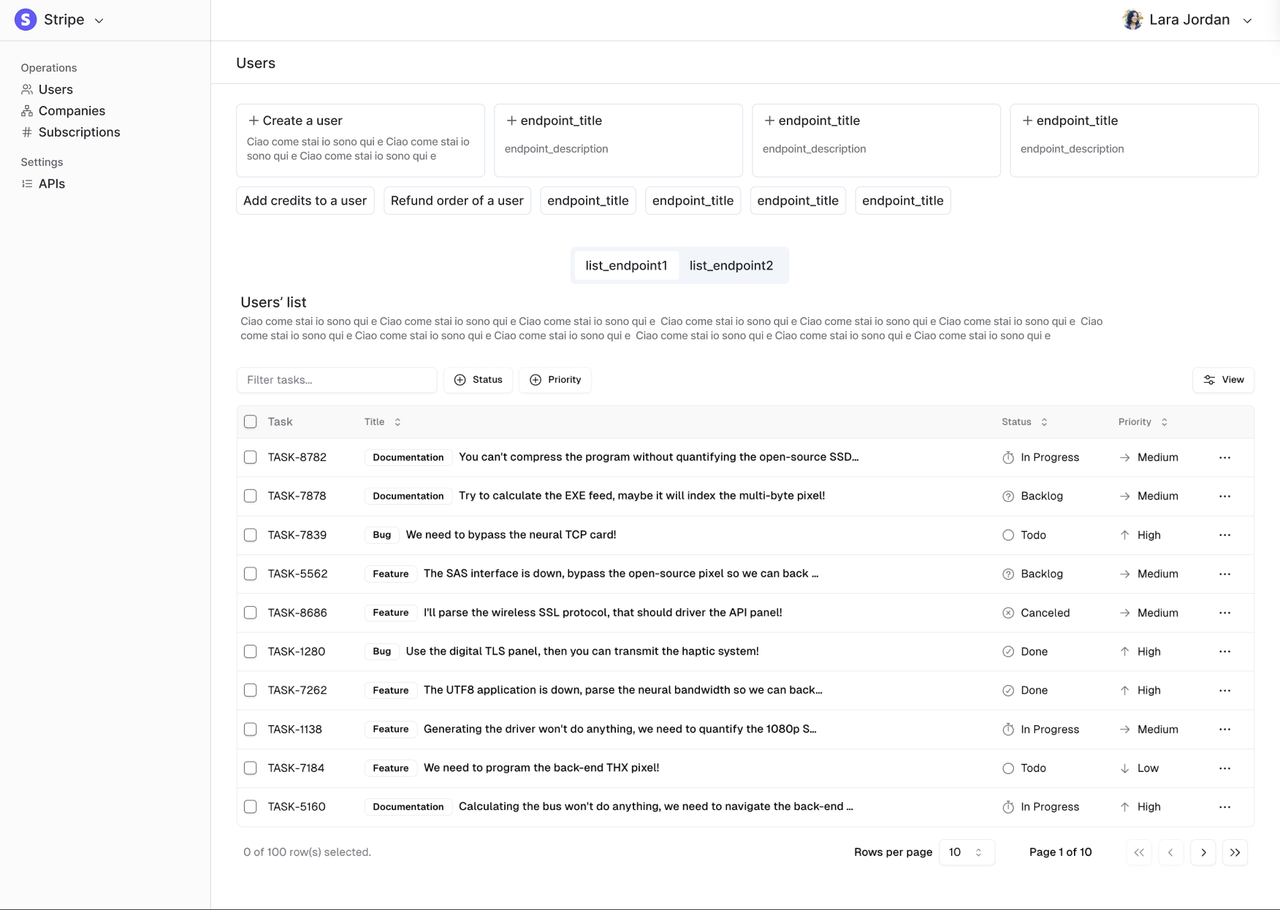Open row actions menu for TASK-8782

pos(1224,457)
